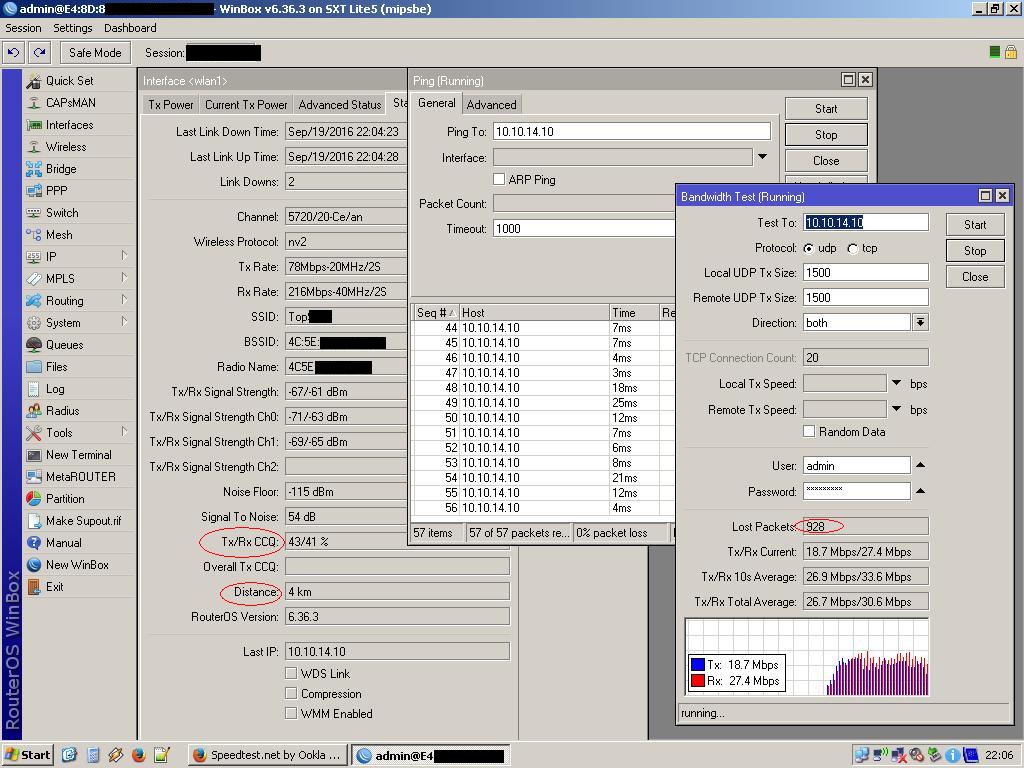Open the Wireless sidebar entry

(x=65, y=147)
